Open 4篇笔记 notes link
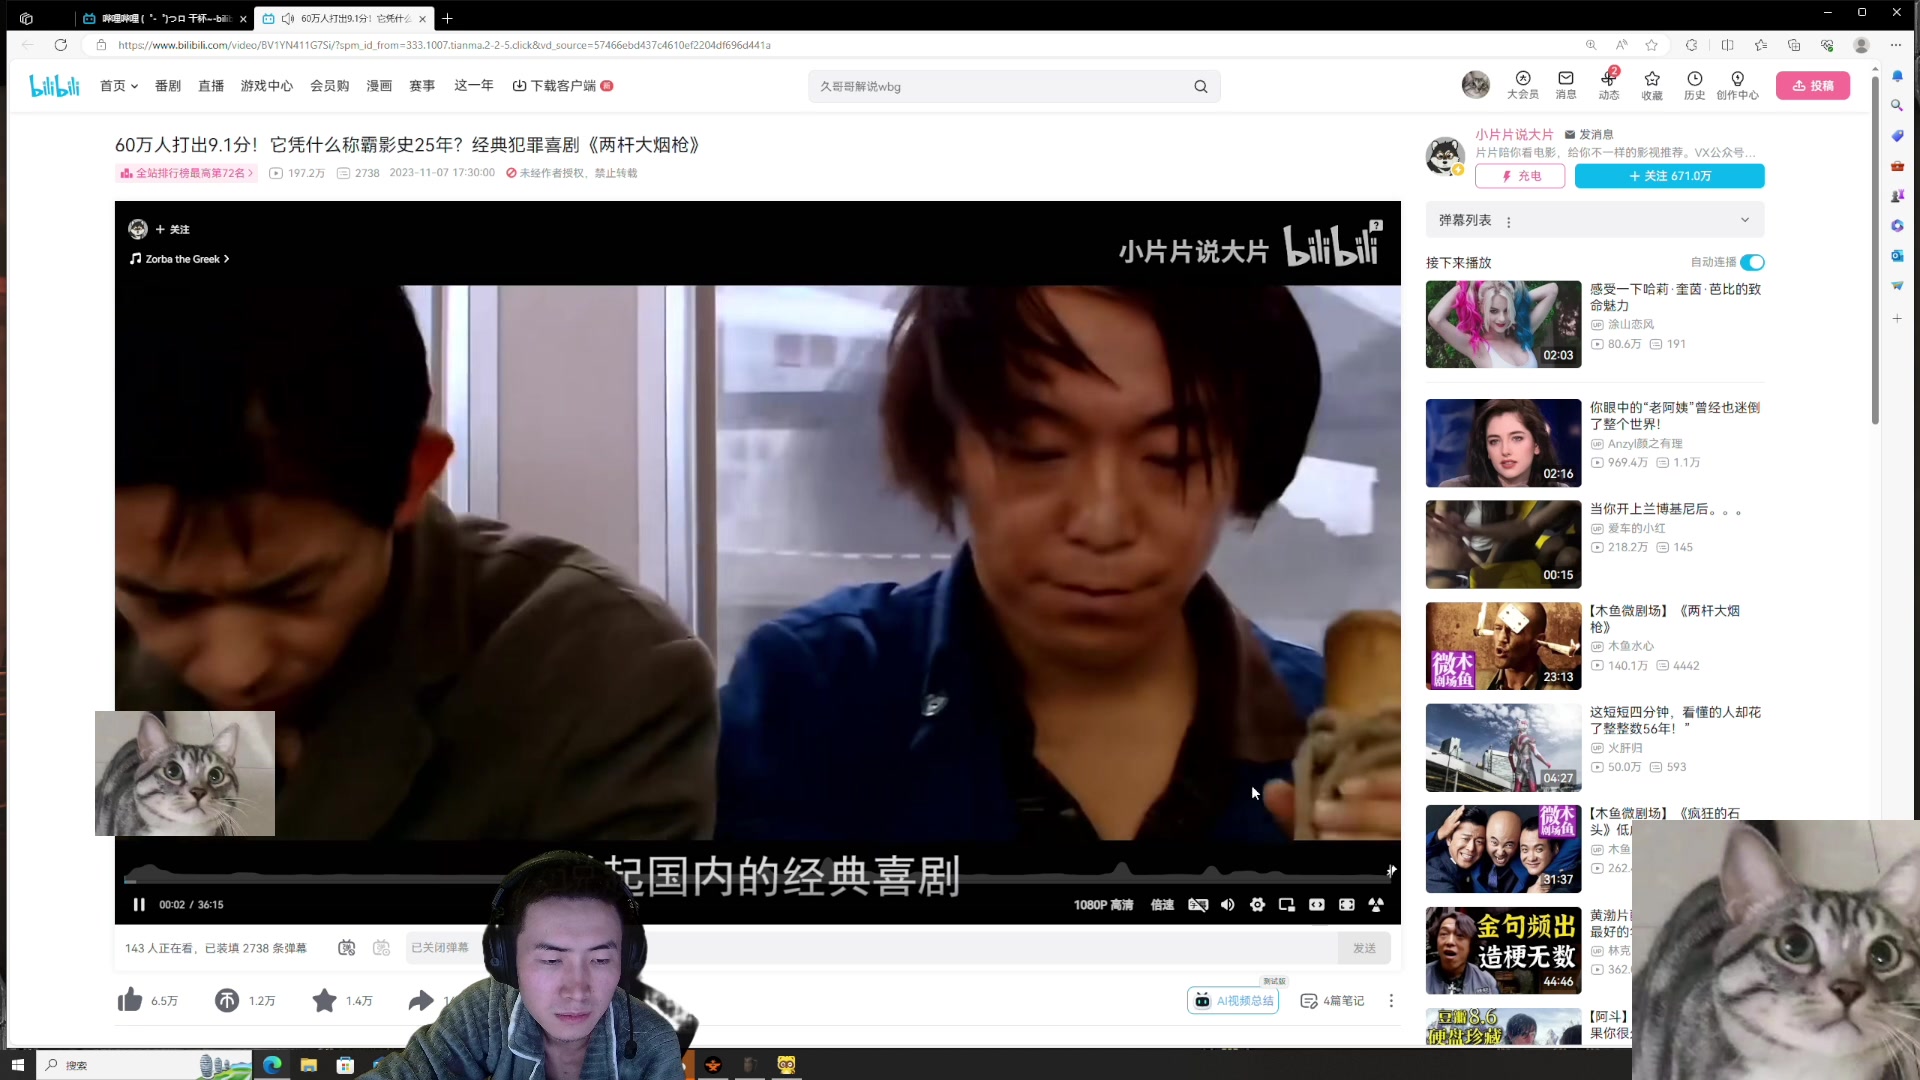1920x1080 pixels. click(x=1332, y=1001)
